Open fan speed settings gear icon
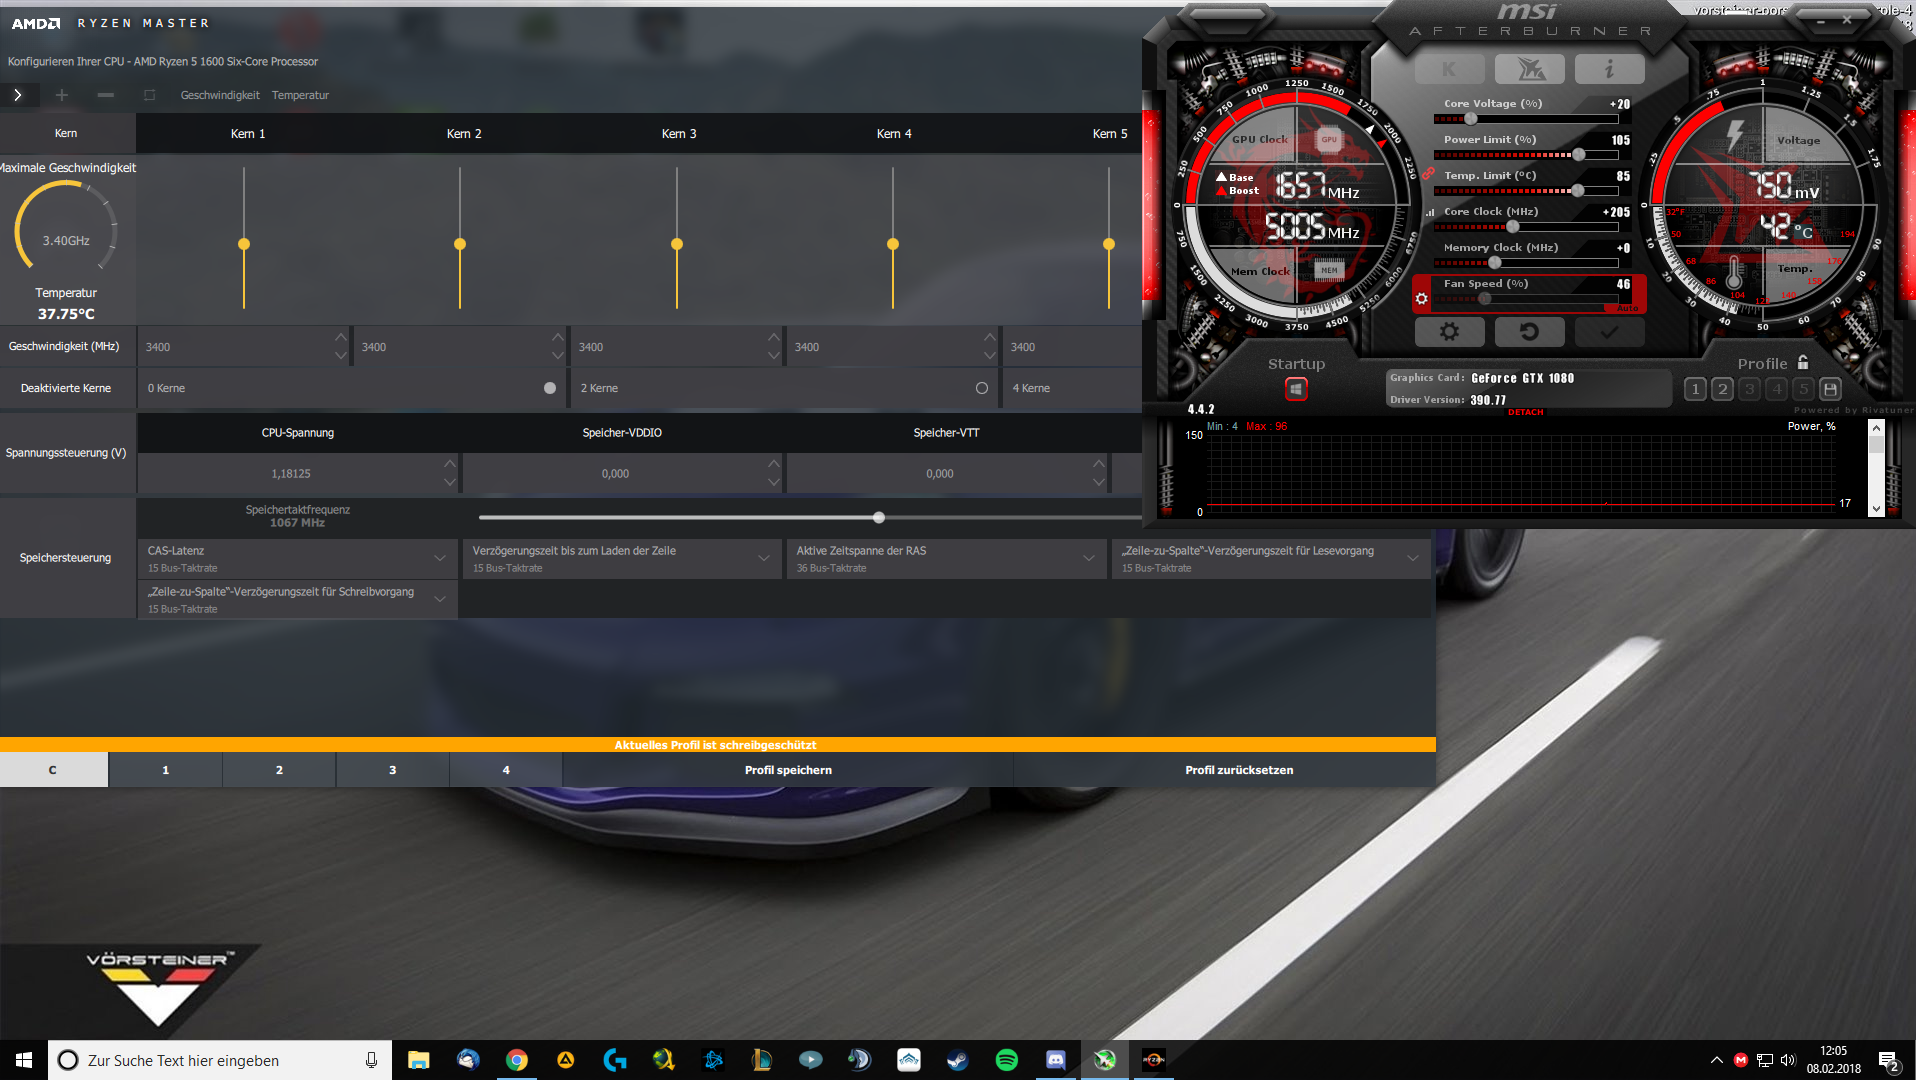 click(1421, 298)
